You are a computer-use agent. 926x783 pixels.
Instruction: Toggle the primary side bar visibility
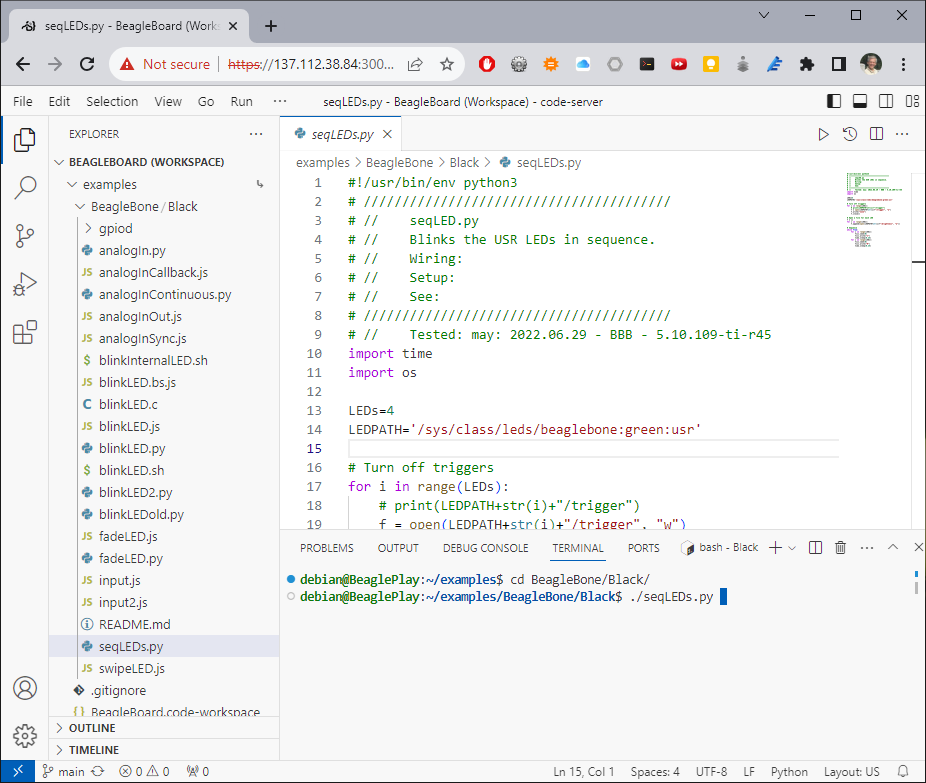click(833, 101)
